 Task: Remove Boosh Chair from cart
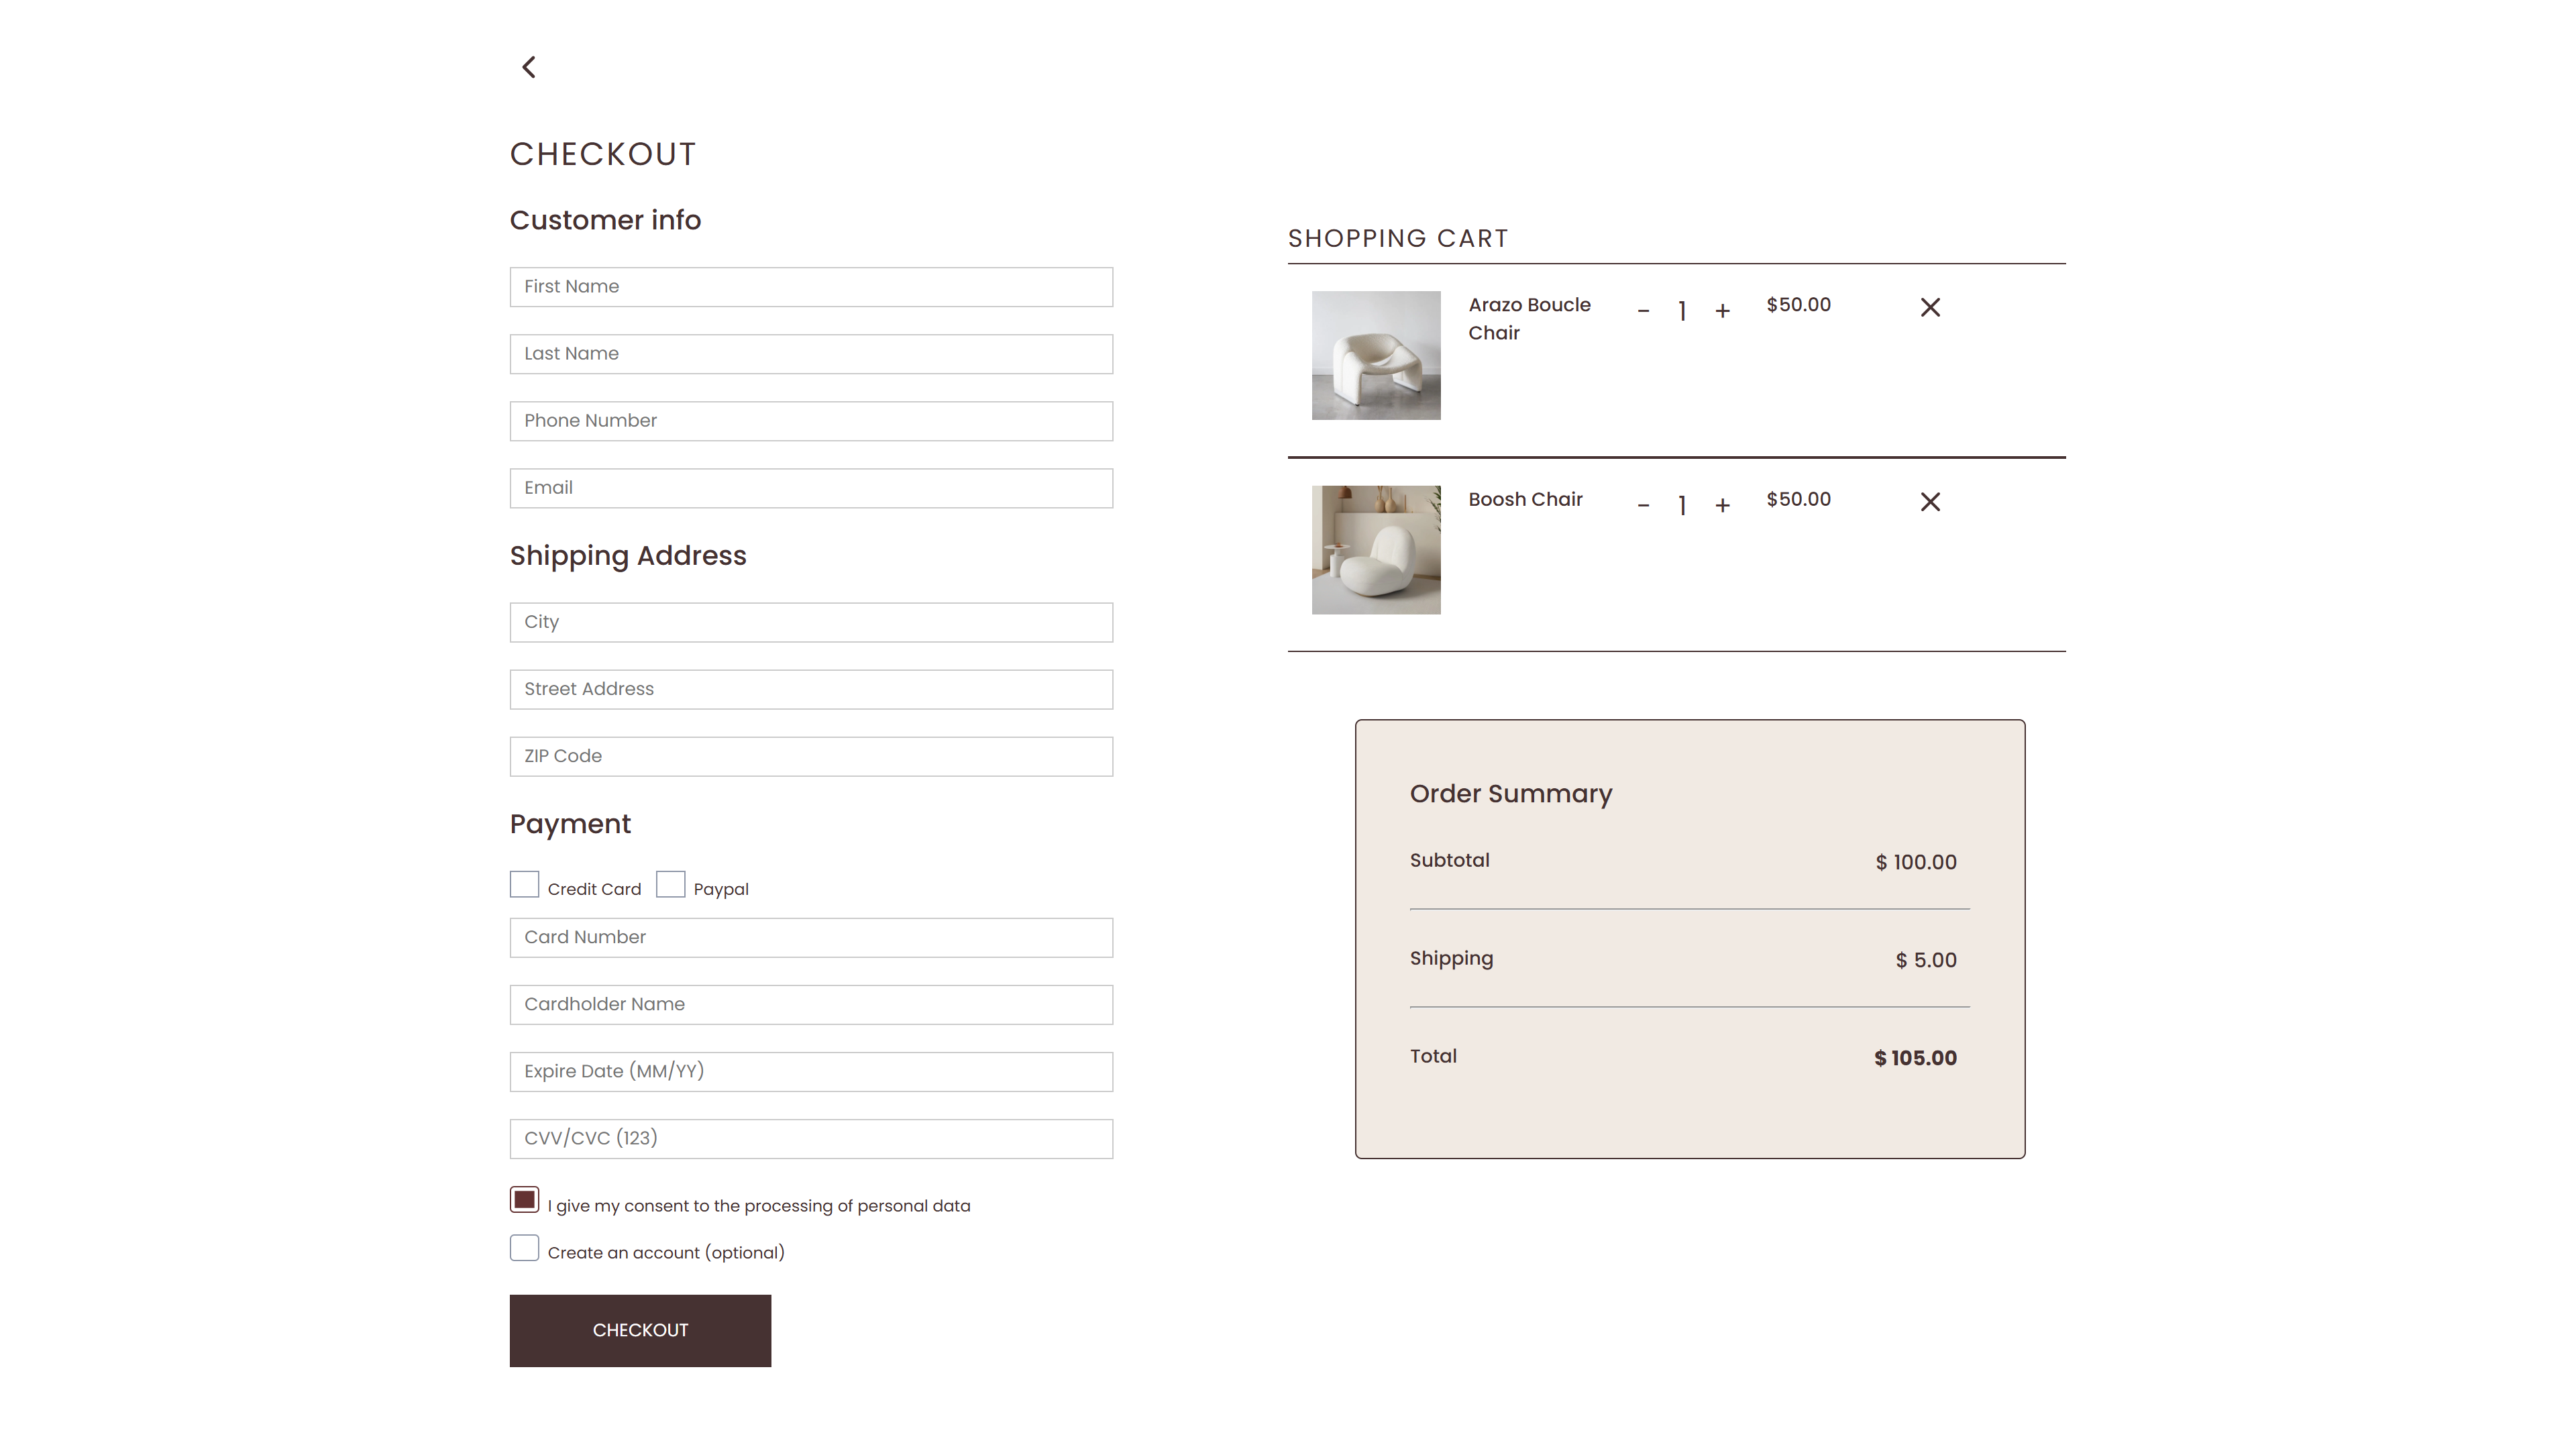coord(1930,502)
